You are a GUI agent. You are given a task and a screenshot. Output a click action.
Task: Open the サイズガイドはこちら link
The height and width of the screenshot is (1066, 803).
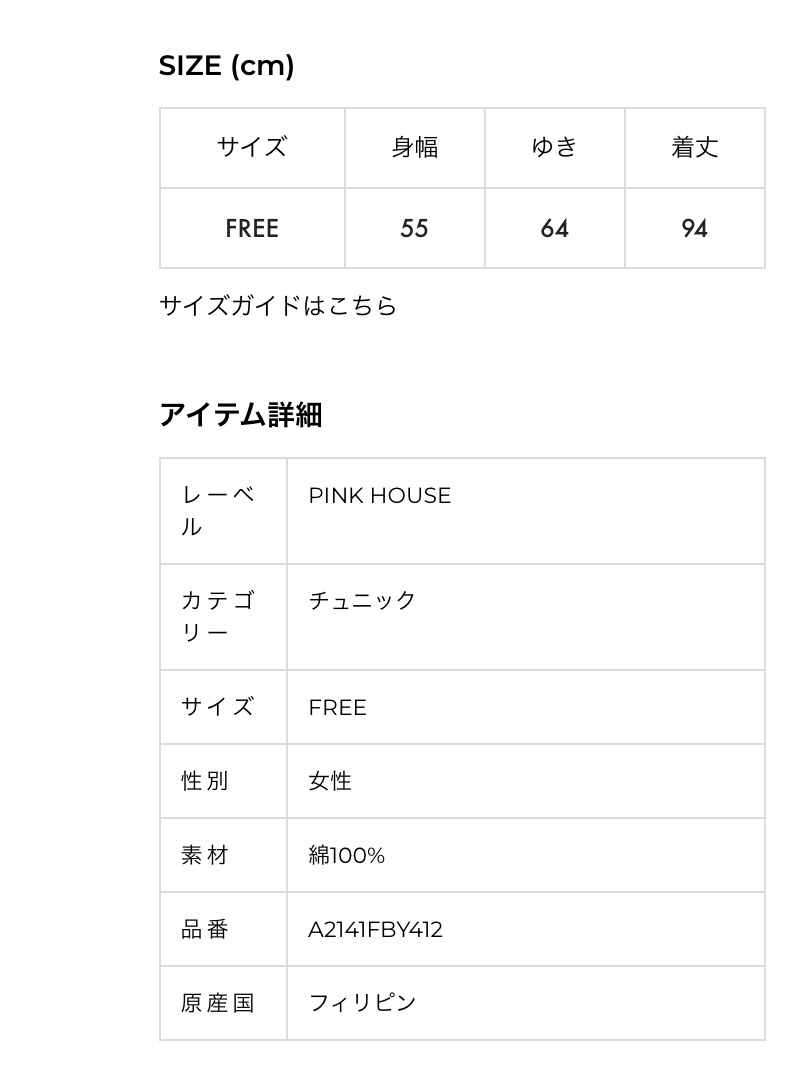pyautogui.click(x=278, y=305)
